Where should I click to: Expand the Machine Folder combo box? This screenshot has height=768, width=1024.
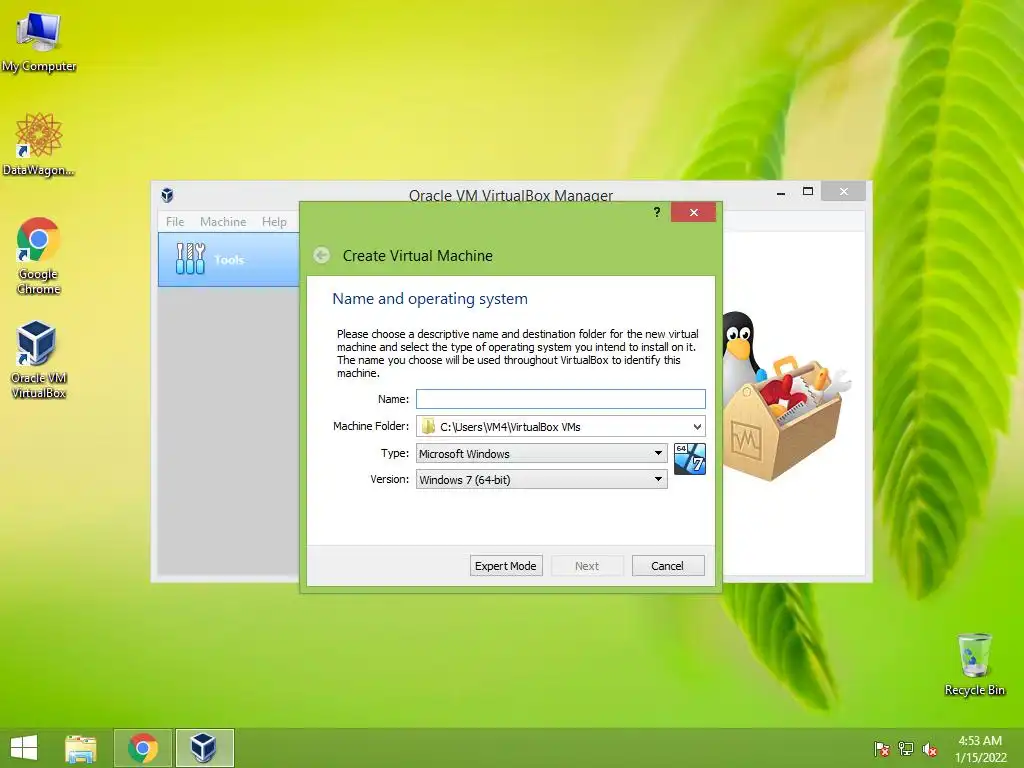[697, 426]
